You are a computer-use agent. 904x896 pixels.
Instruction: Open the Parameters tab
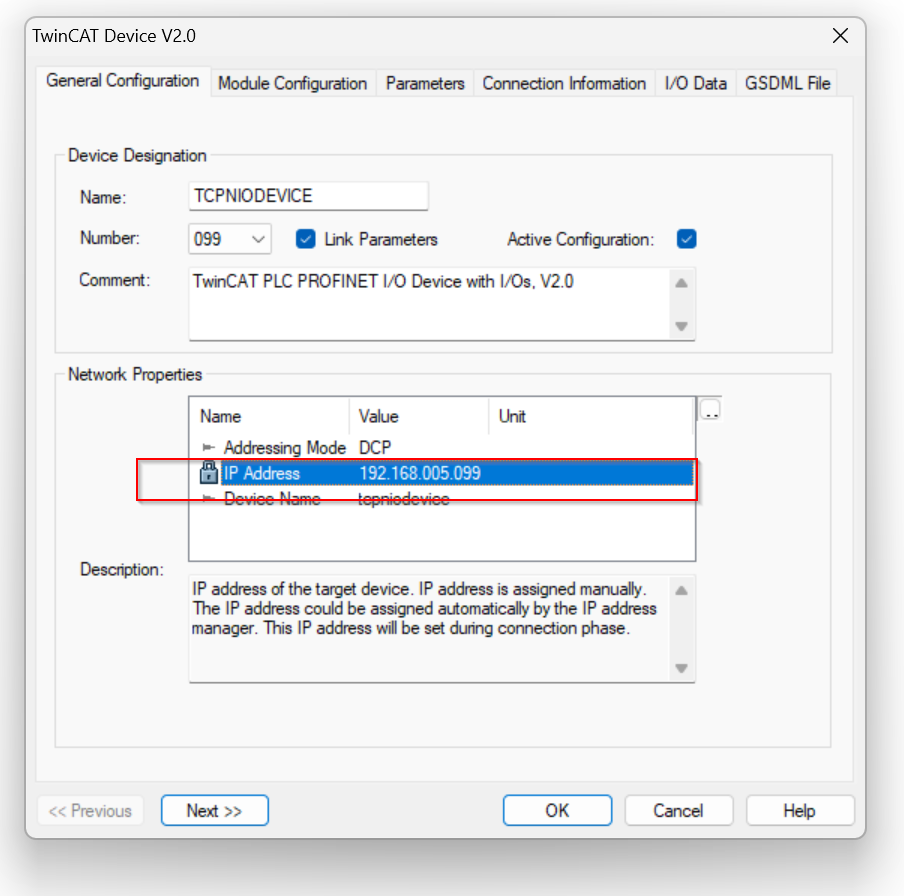point(425,84)
